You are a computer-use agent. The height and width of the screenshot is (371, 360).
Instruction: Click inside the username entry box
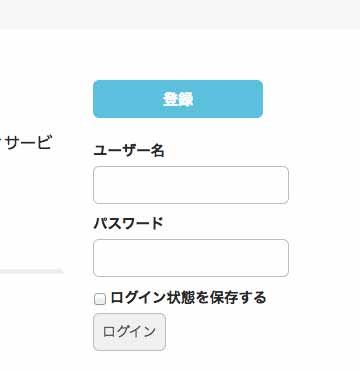tap(191, 185)
